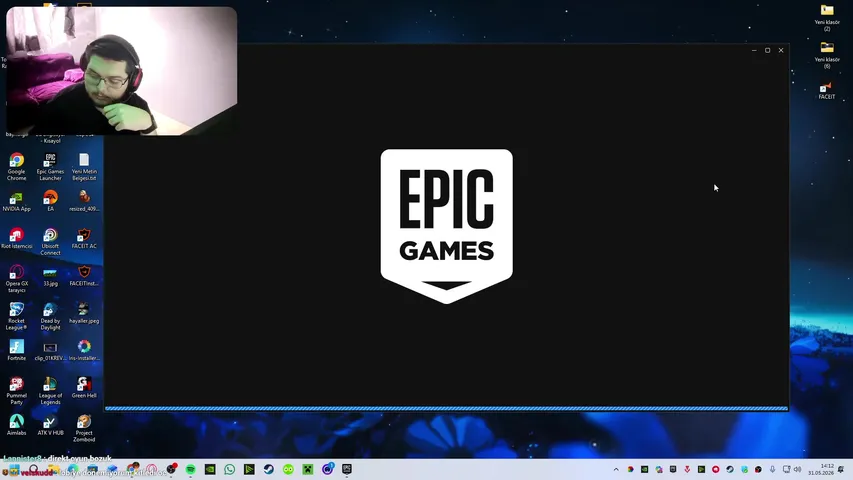Open Steam from the taskbar
The height and width of the screenshot is (480, 853).
point(269,469)
